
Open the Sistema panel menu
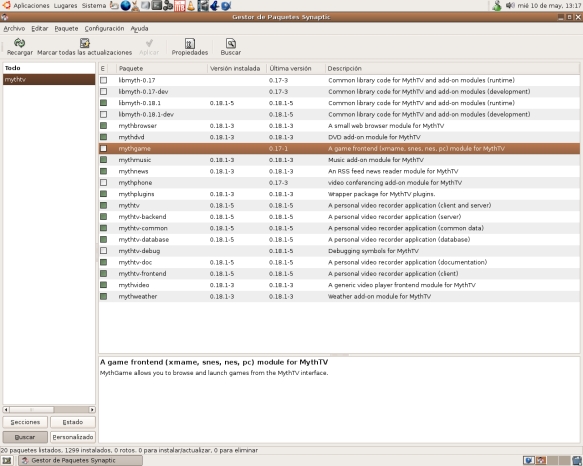(94, 6)
